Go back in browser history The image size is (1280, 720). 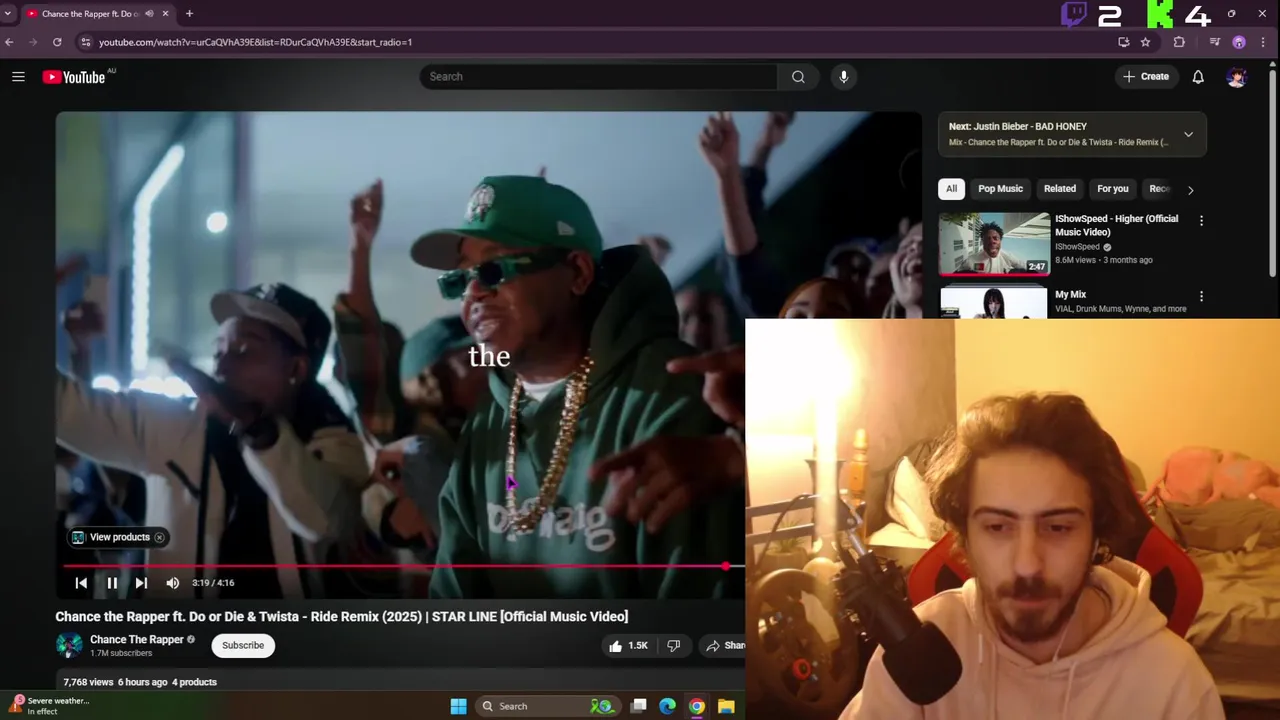tap(9, 42)
